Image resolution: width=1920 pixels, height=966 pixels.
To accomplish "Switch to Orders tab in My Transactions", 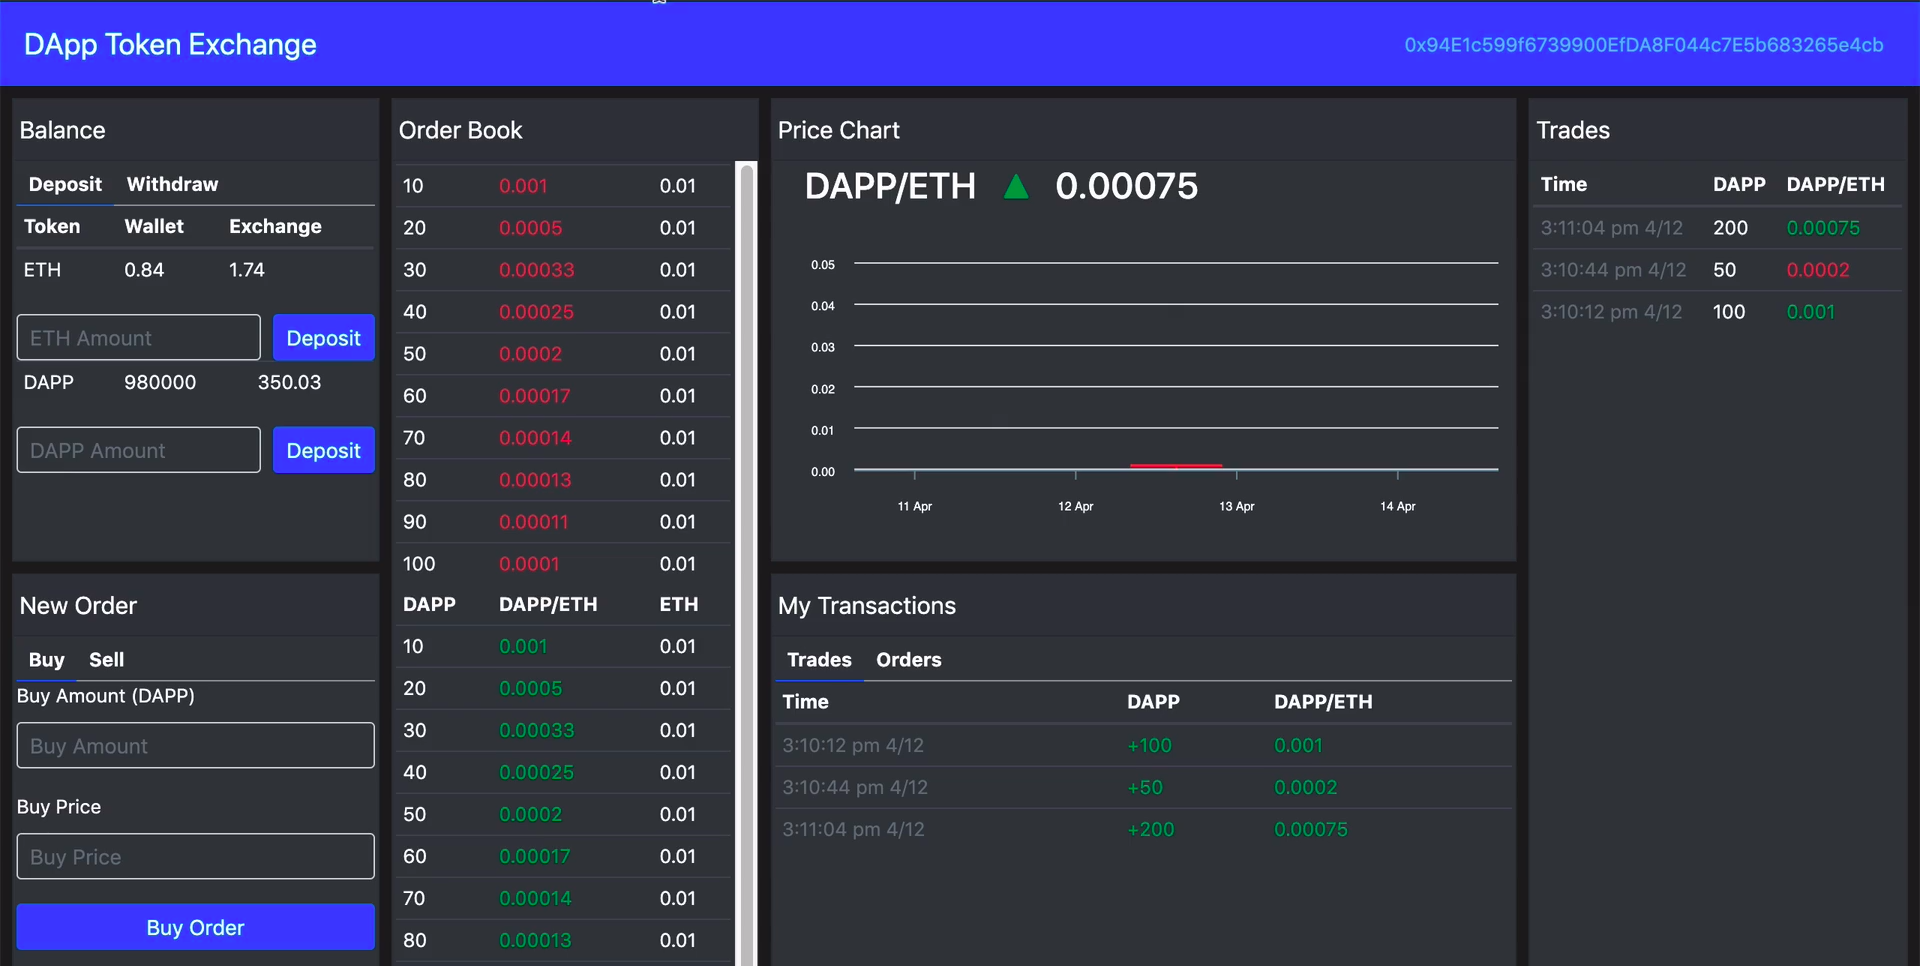I will pos(908,660).
